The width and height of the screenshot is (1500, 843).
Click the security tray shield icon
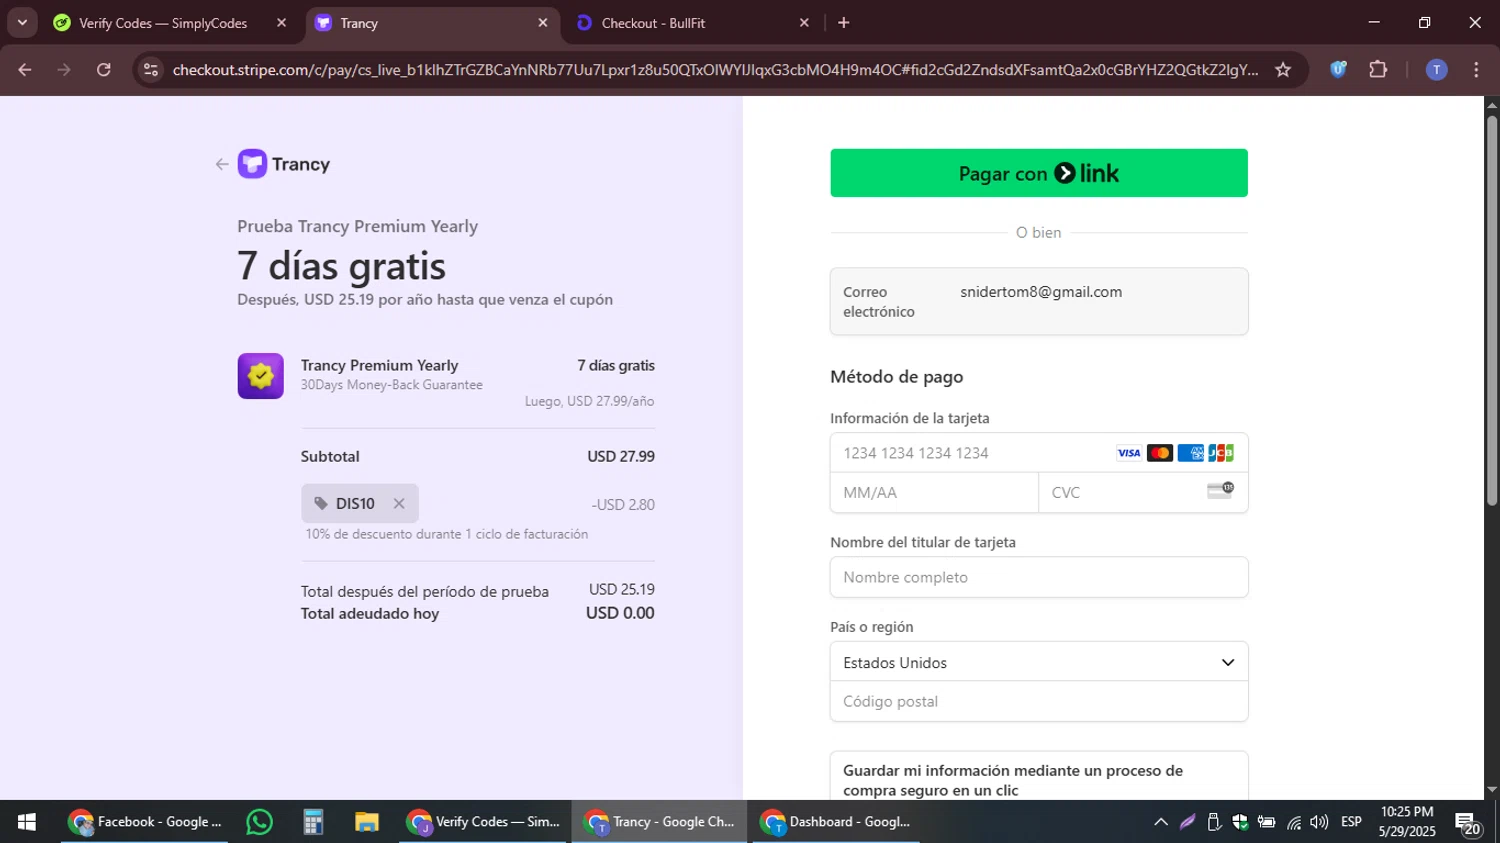tap(1240, 822)
